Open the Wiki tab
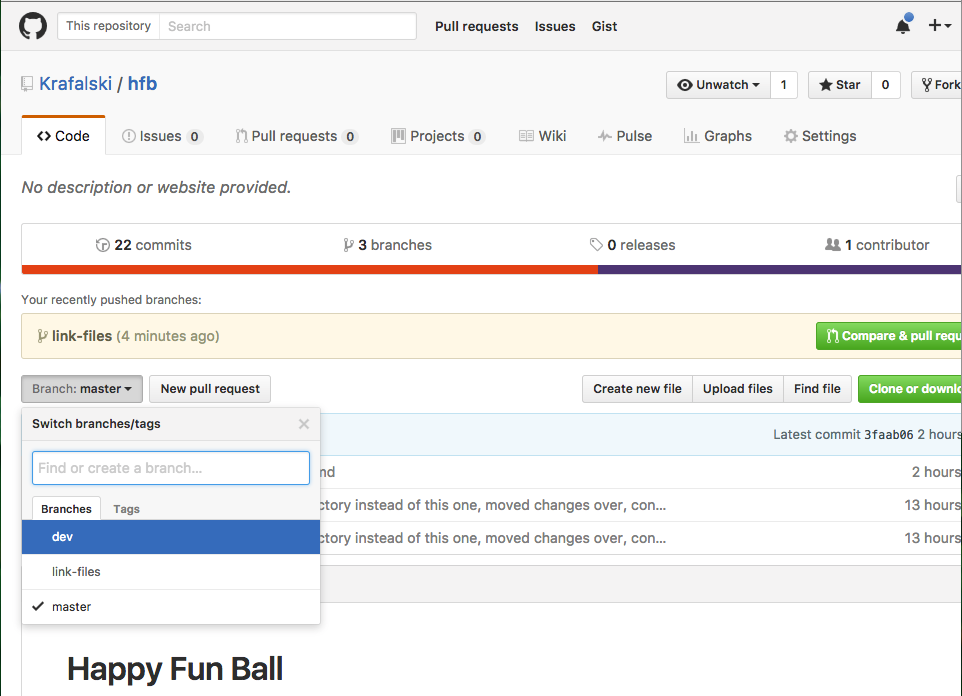This screenshot has width=962, height=696. [x=542, y=136]
